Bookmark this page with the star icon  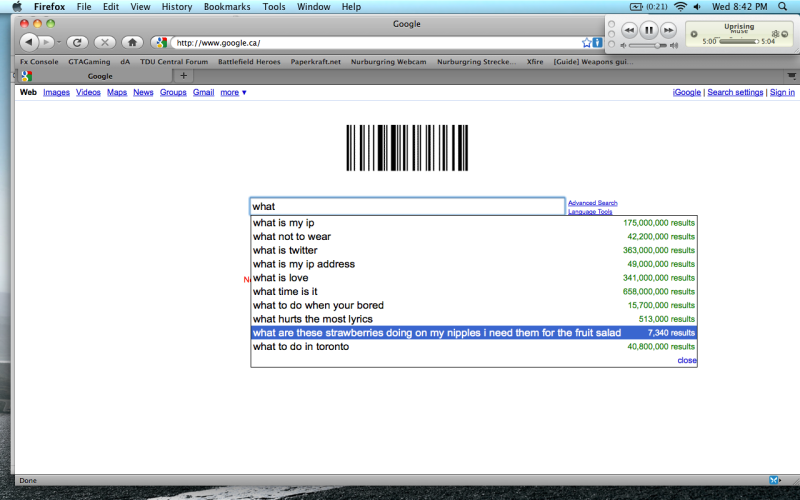(587, 42)
